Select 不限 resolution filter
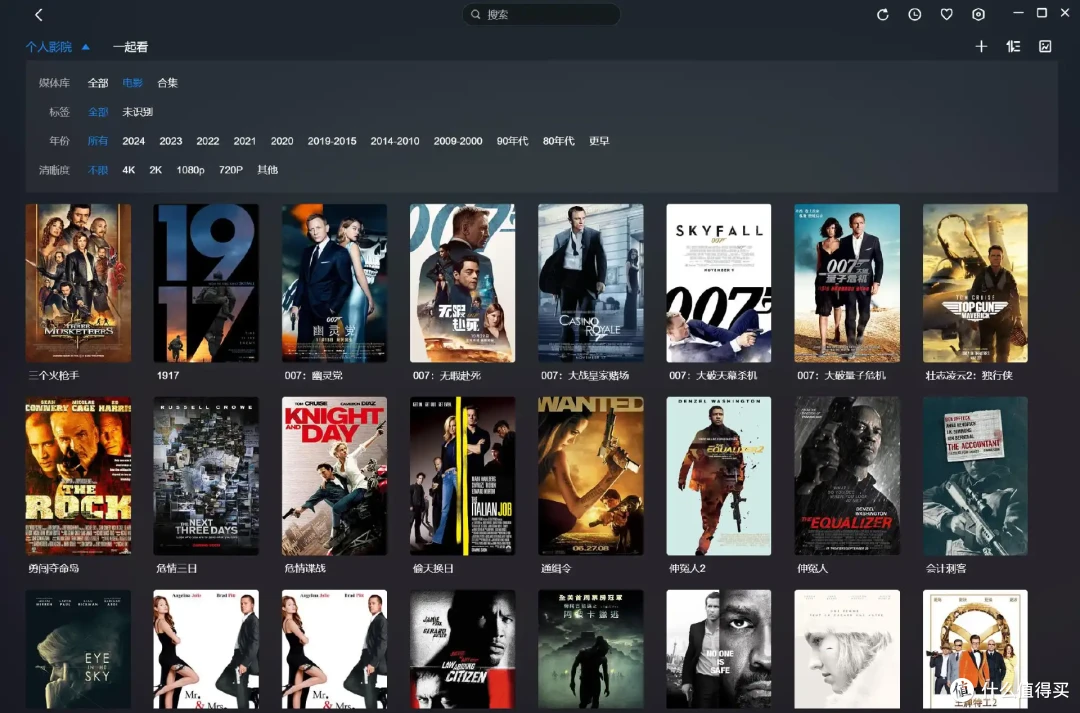Screen dimensions: 1080x713 pyautogui.click(x=98, y=169)
